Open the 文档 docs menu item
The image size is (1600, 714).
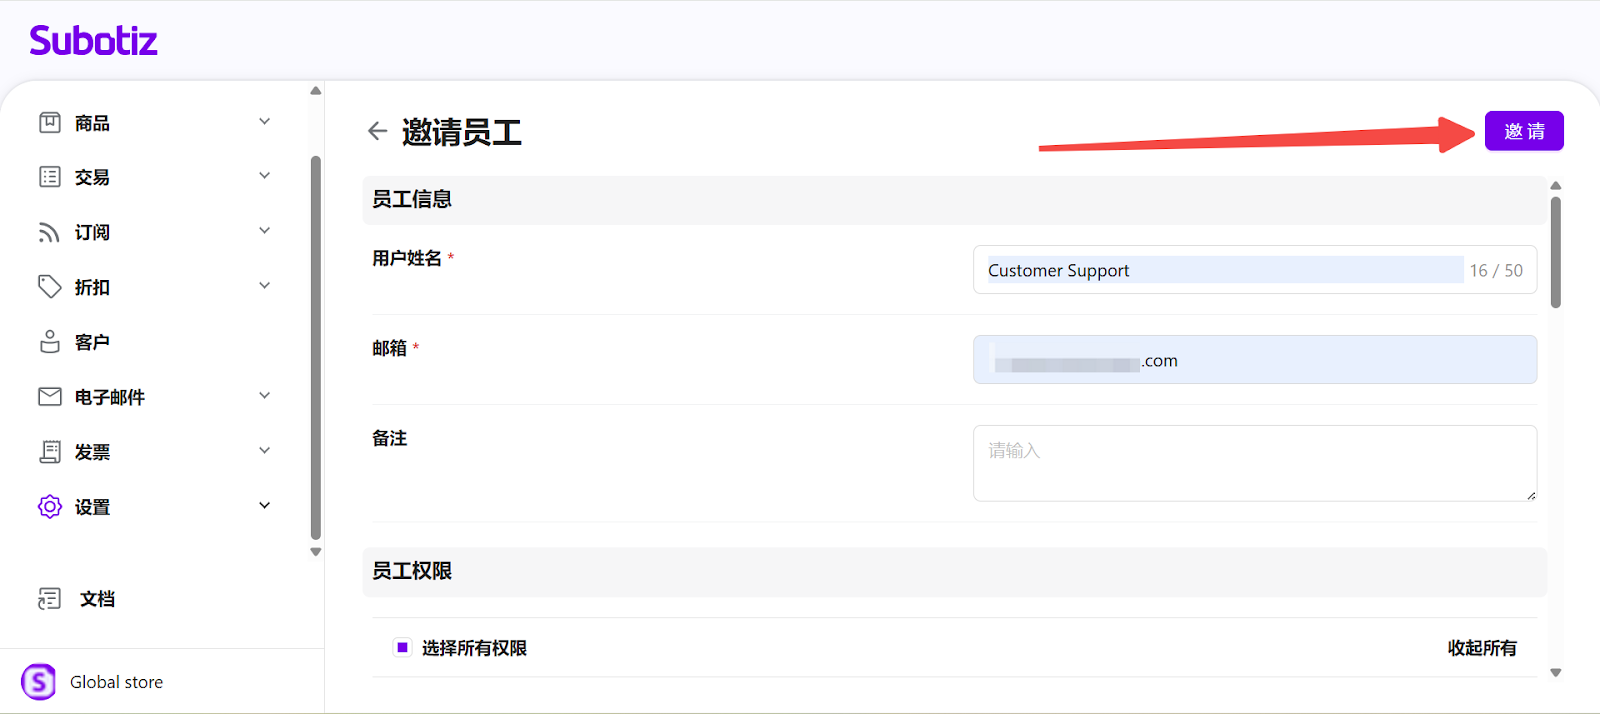(97, 599)
